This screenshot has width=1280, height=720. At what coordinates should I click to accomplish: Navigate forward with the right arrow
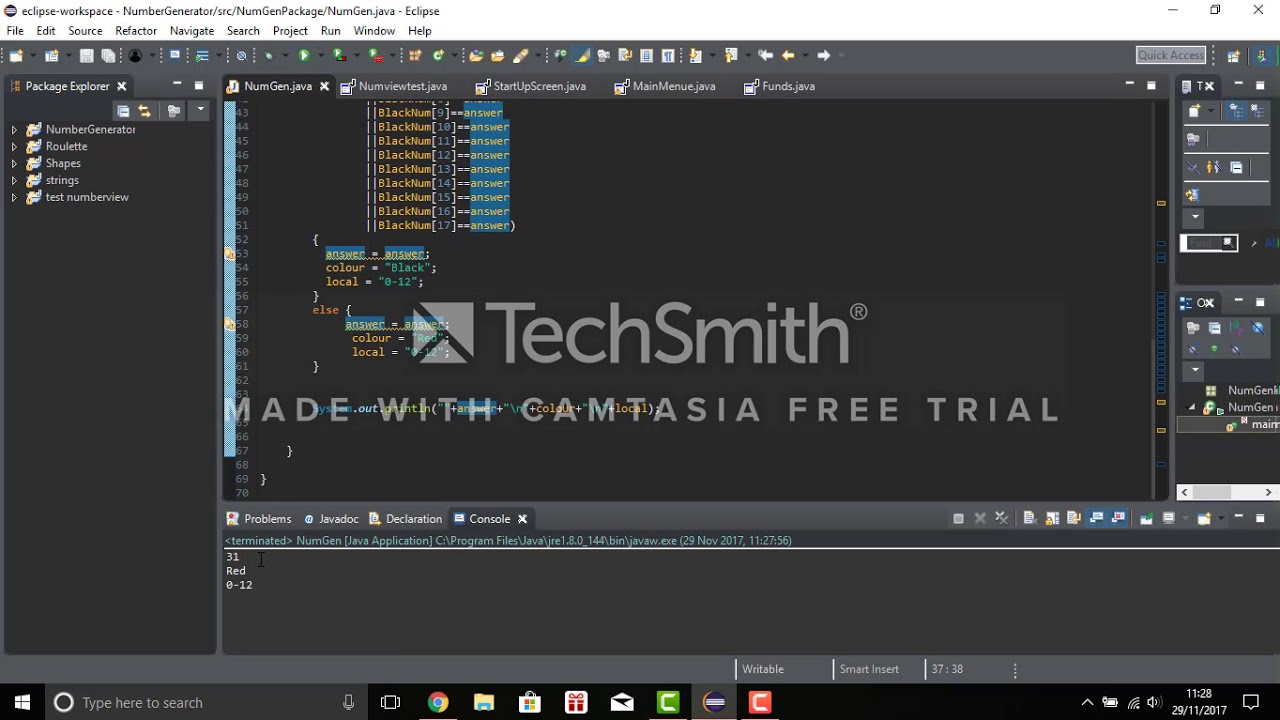823,55
